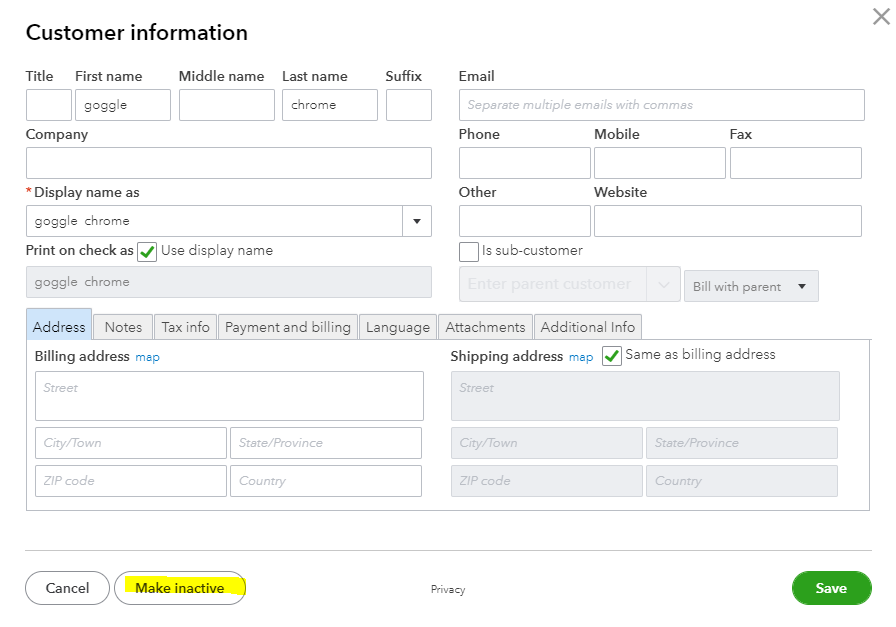Click the Cancel button
The width and height of the screenshot is (896, 627).
pyautogui.click(x=67, y=588)
